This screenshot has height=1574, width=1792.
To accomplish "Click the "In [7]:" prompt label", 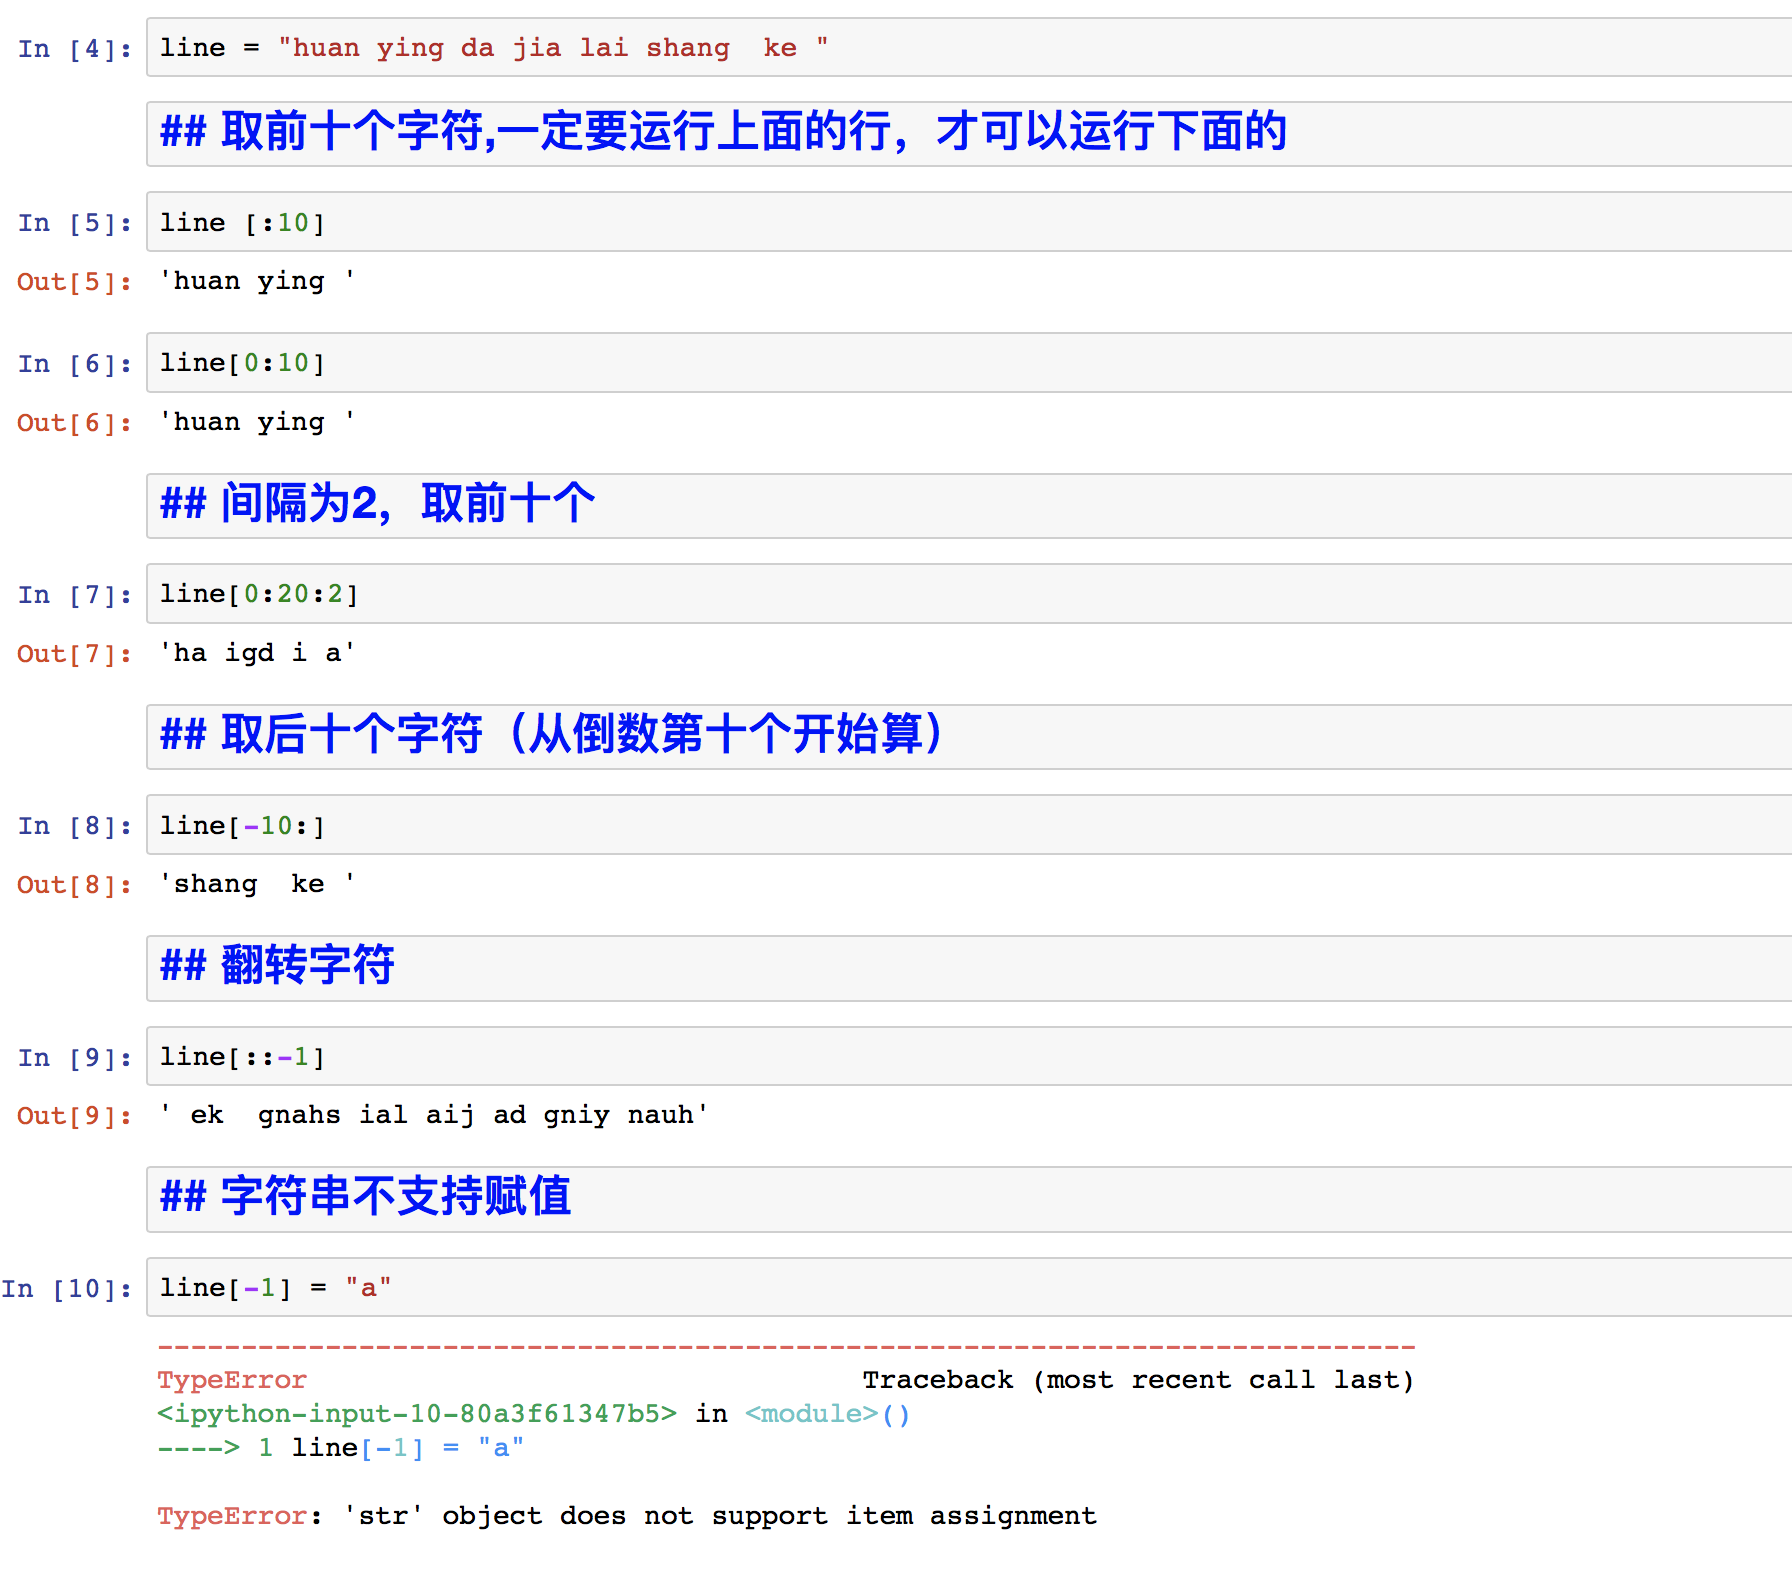I will (75, 595).
